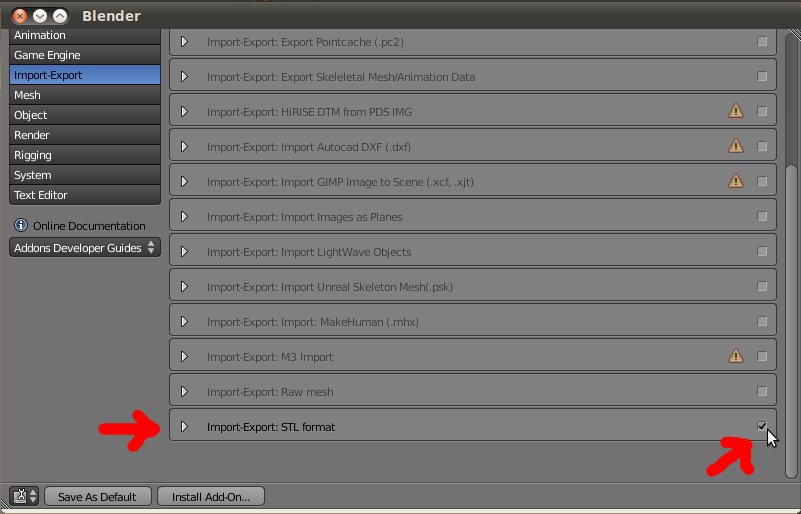Click the warning icon on Autocad DXF row

[x=736, y=146]
